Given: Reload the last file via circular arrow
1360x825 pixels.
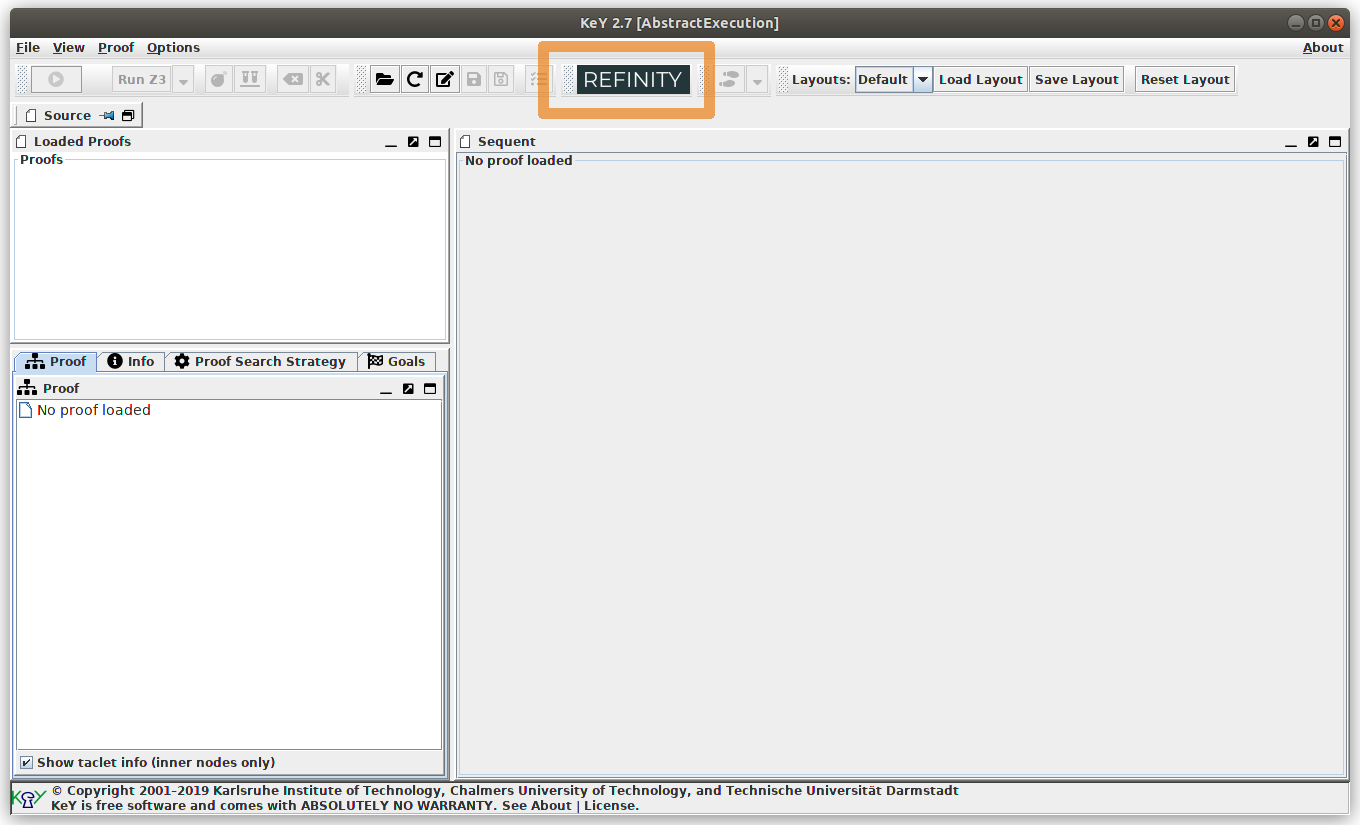Looking at the screenshot, I should coord(414,80).
